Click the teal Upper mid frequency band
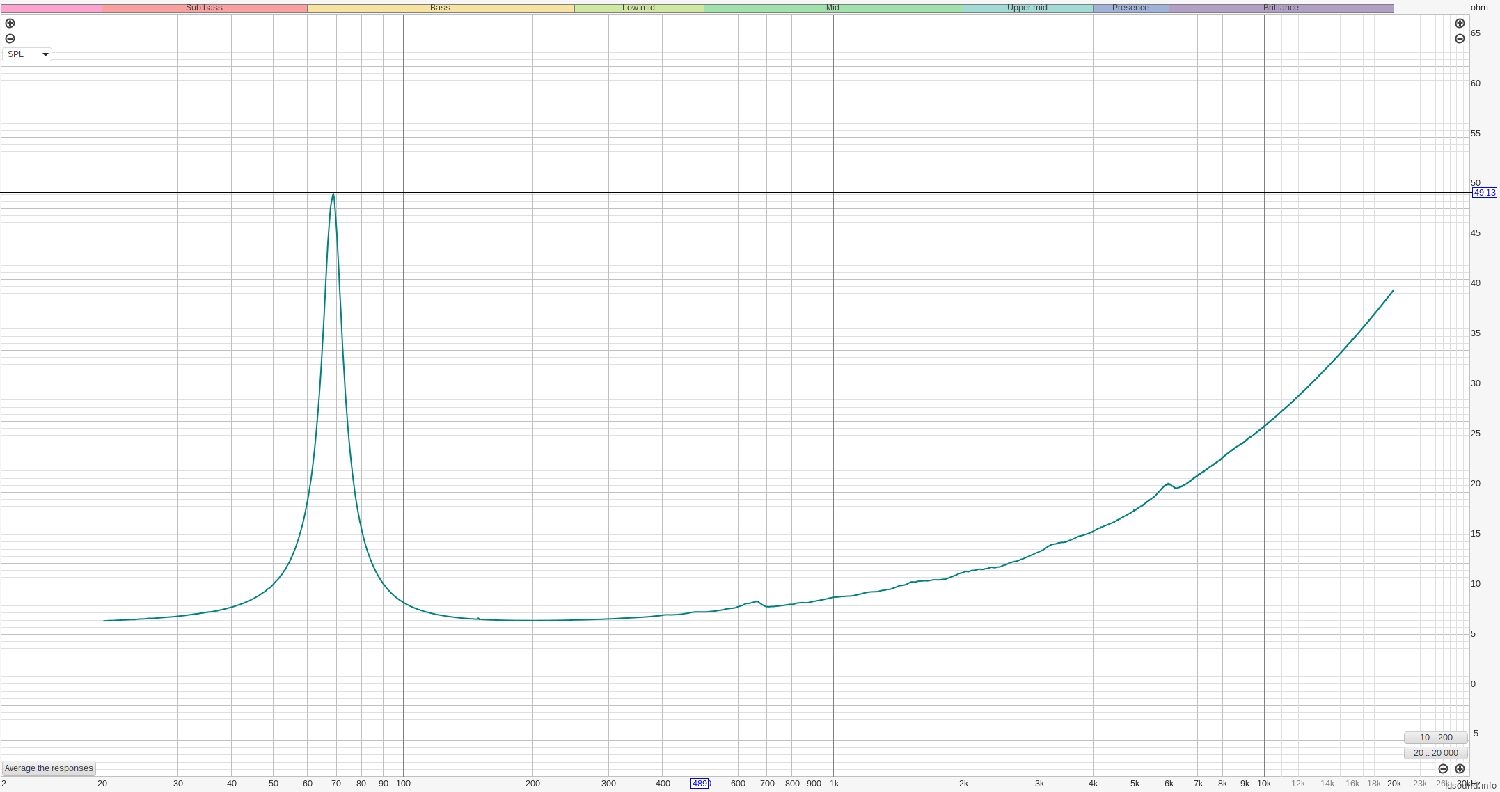The width and height of the screenshot is (1500, 792). 1028,8
